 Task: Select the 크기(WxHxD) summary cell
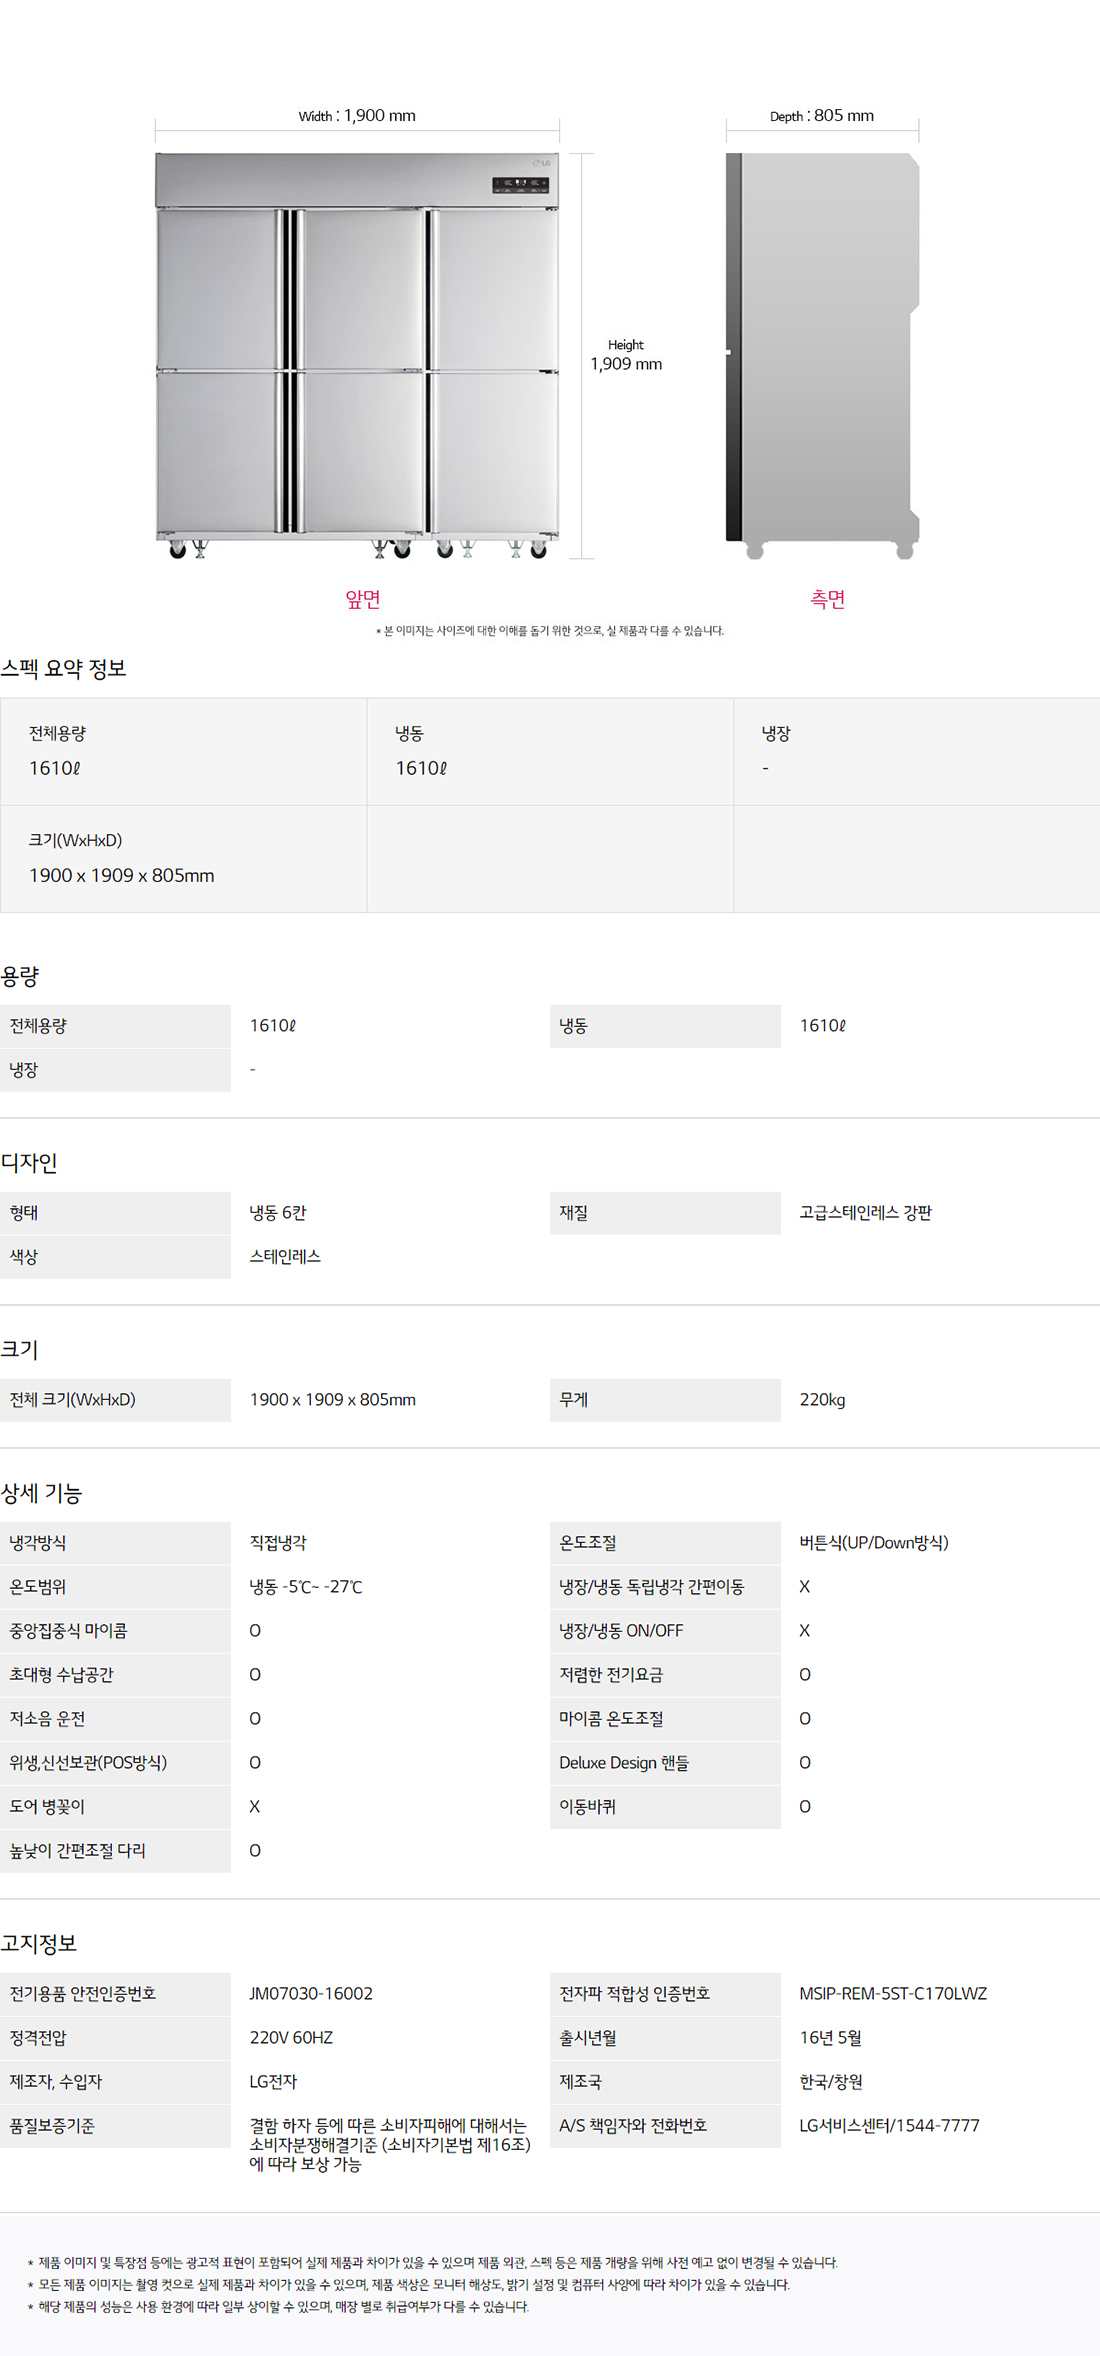[184, 859]
